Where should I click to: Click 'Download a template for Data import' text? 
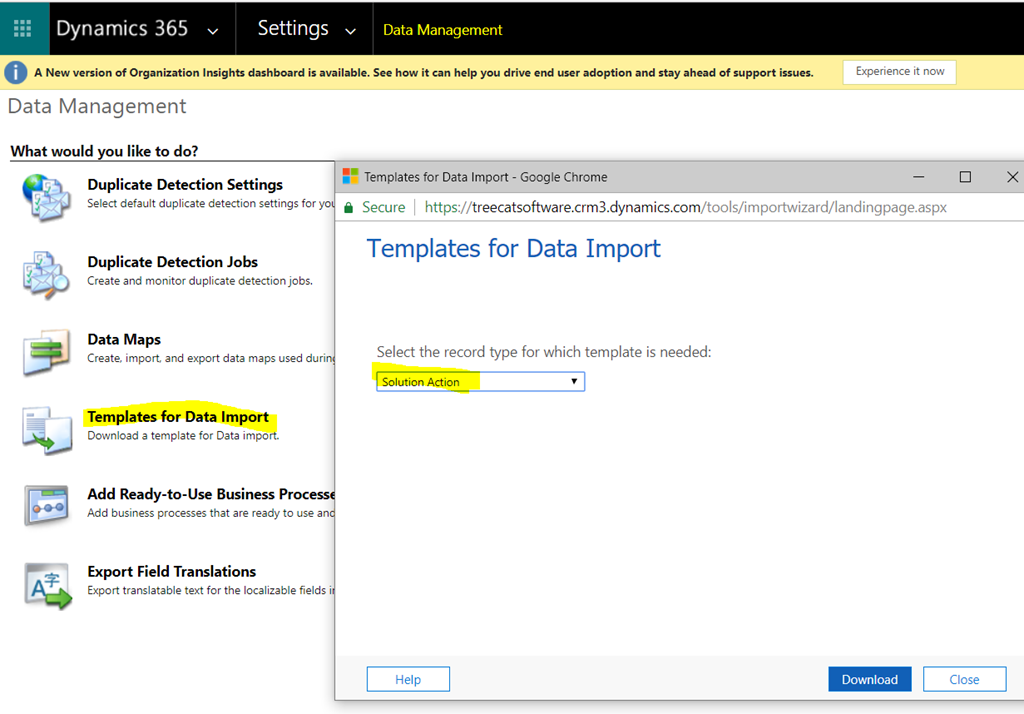click(x=183, y=436)
